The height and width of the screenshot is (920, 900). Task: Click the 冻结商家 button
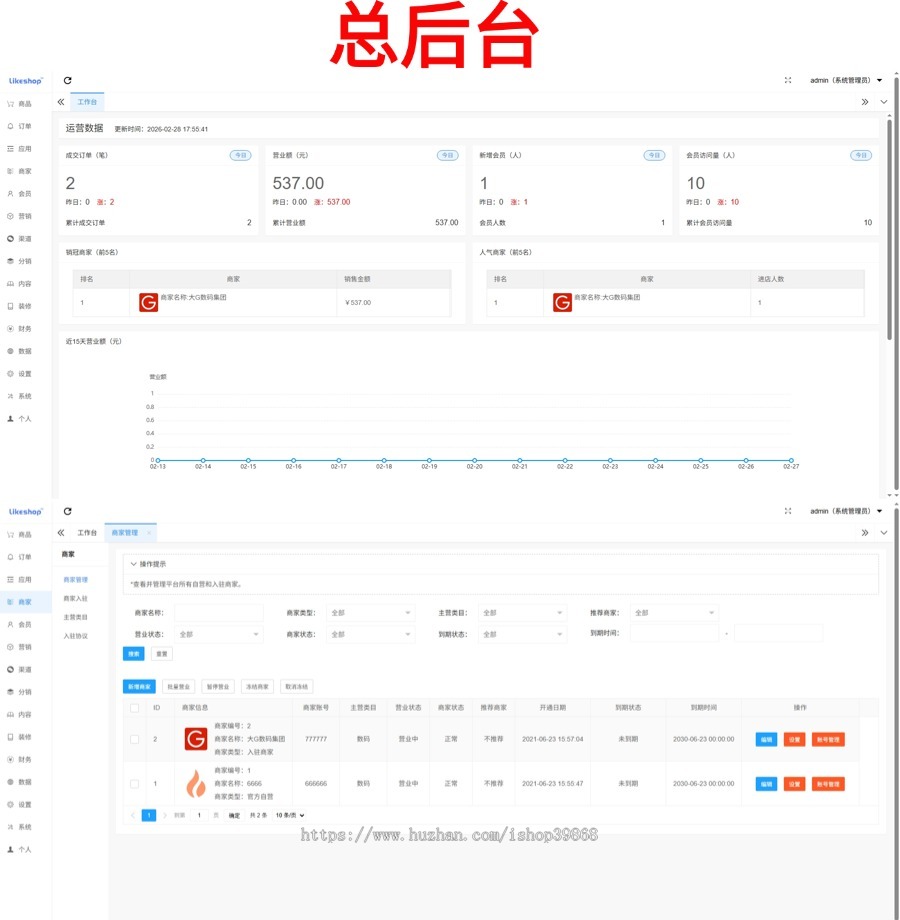click(x=257, y=686)
